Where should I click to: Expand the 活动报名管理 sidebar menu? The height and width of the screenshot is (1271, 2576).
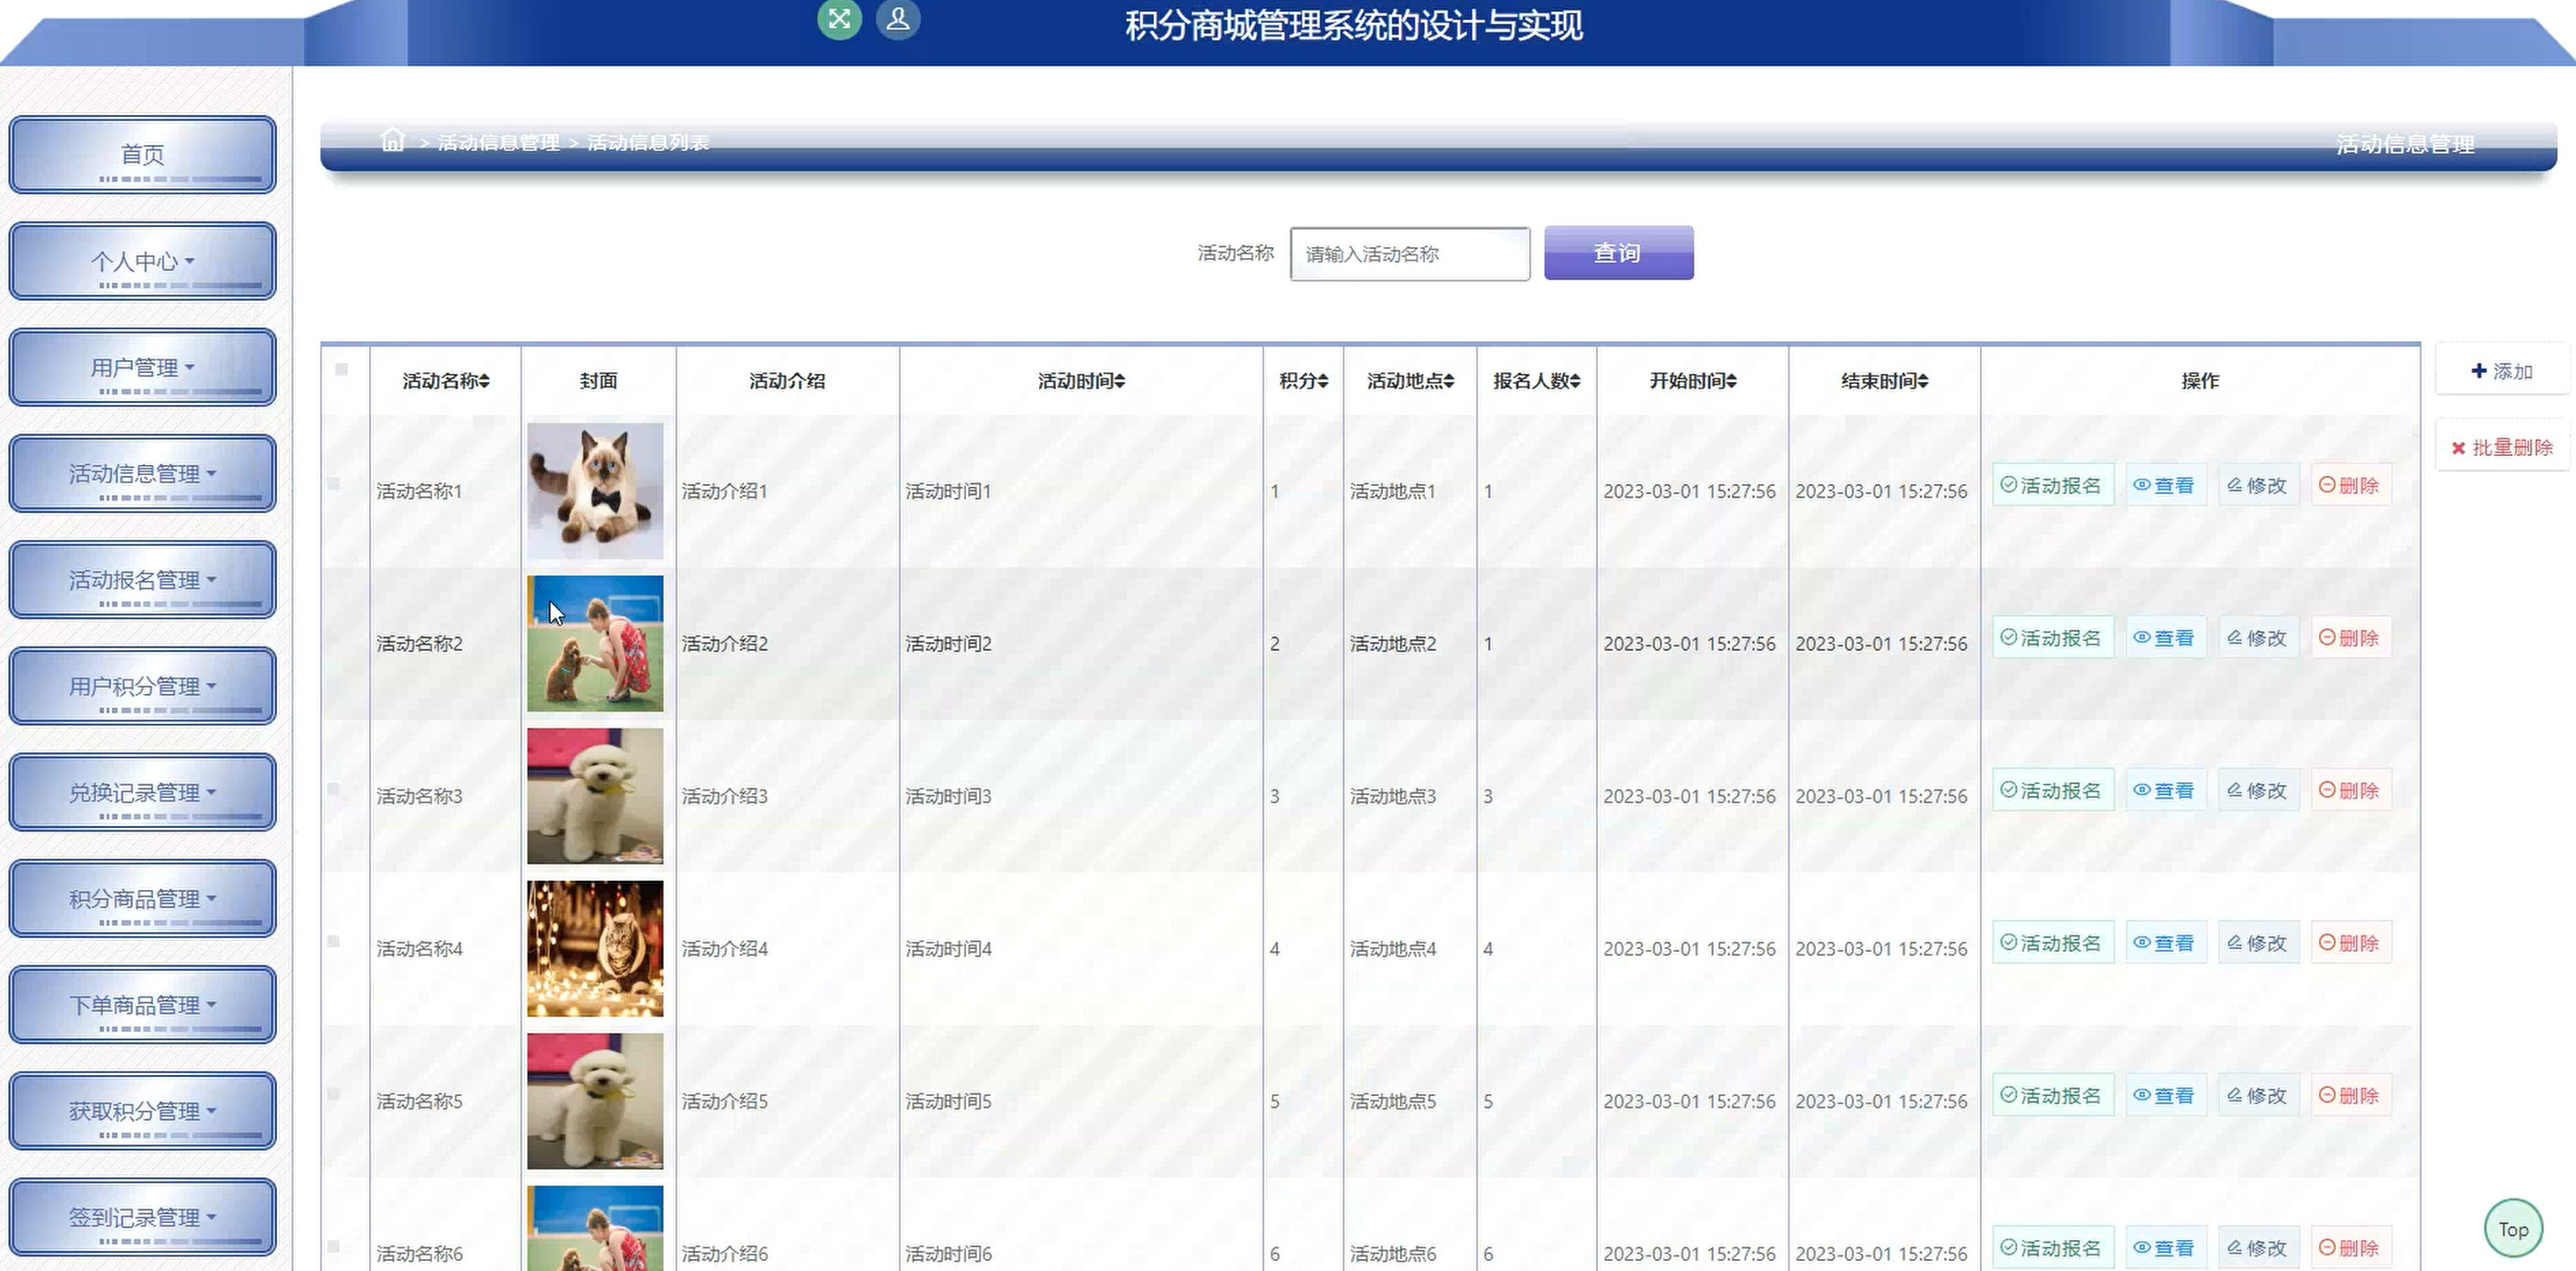point(142,579)
